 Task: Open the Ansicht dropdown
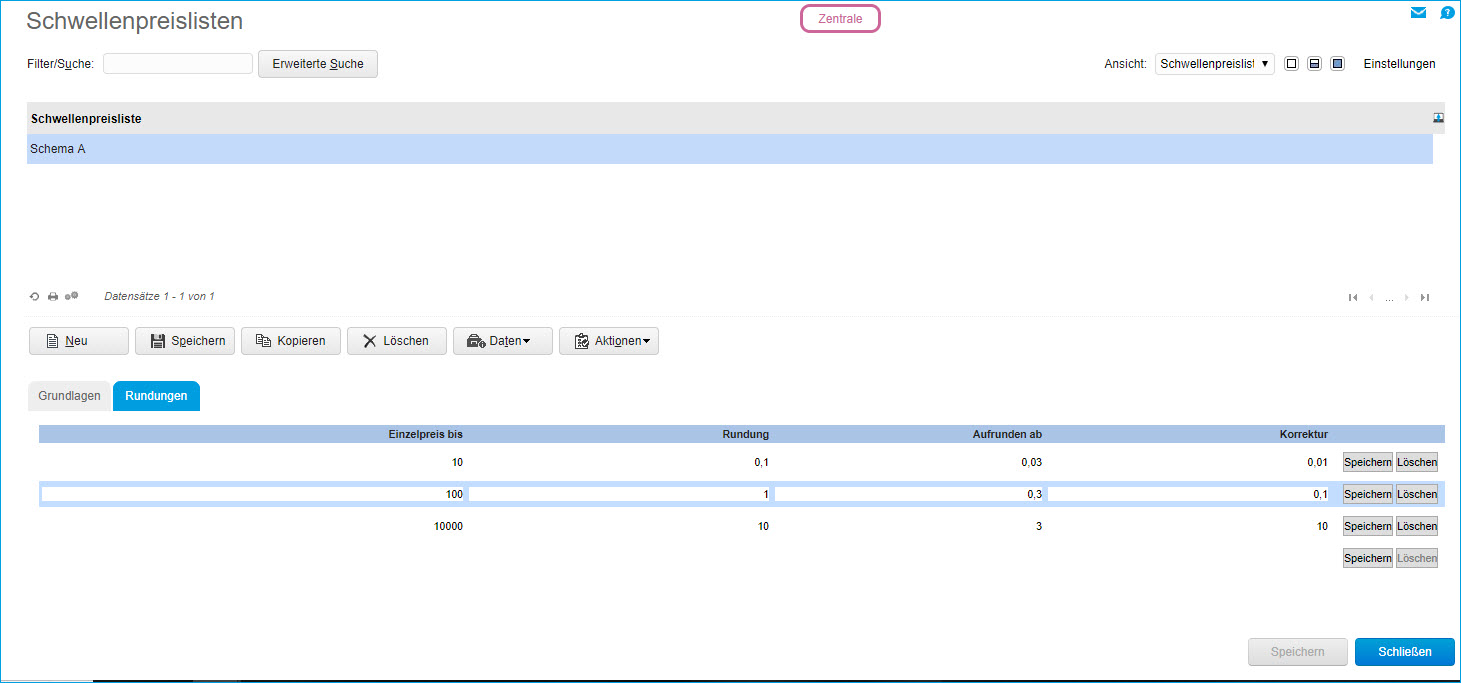[x=1214, y=64]
